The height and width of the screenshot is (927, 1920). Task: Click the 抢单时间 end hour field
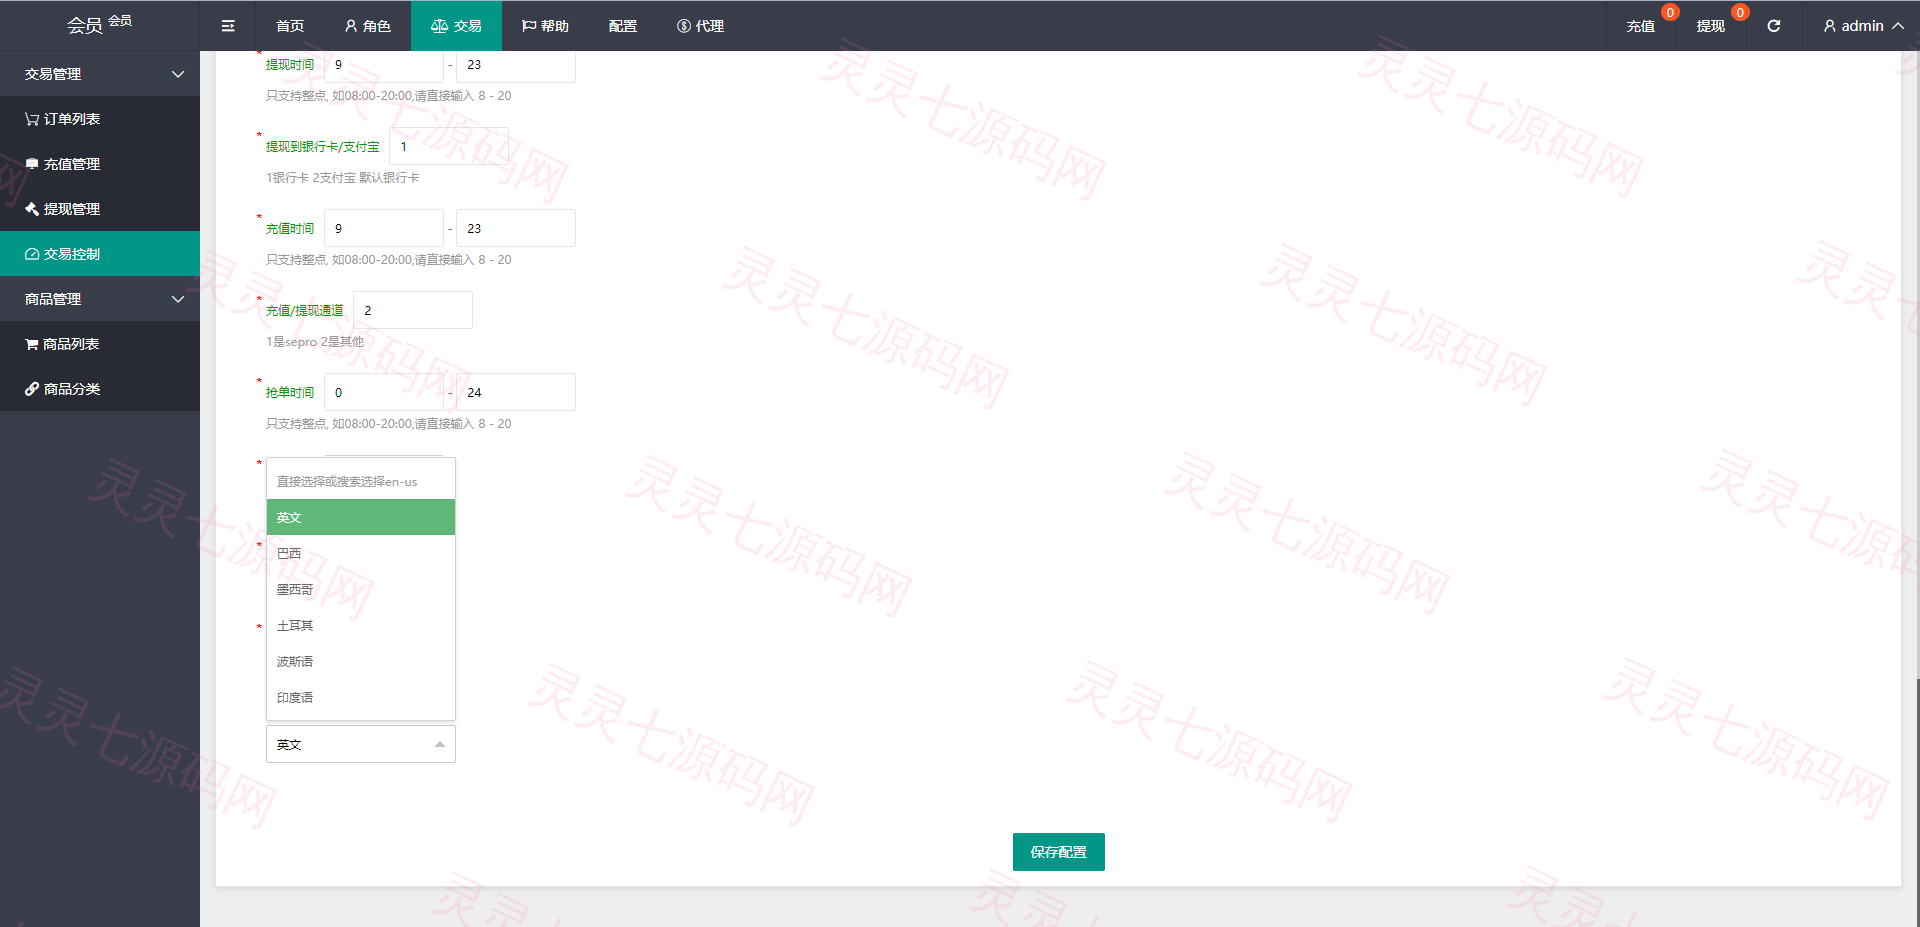516,392
